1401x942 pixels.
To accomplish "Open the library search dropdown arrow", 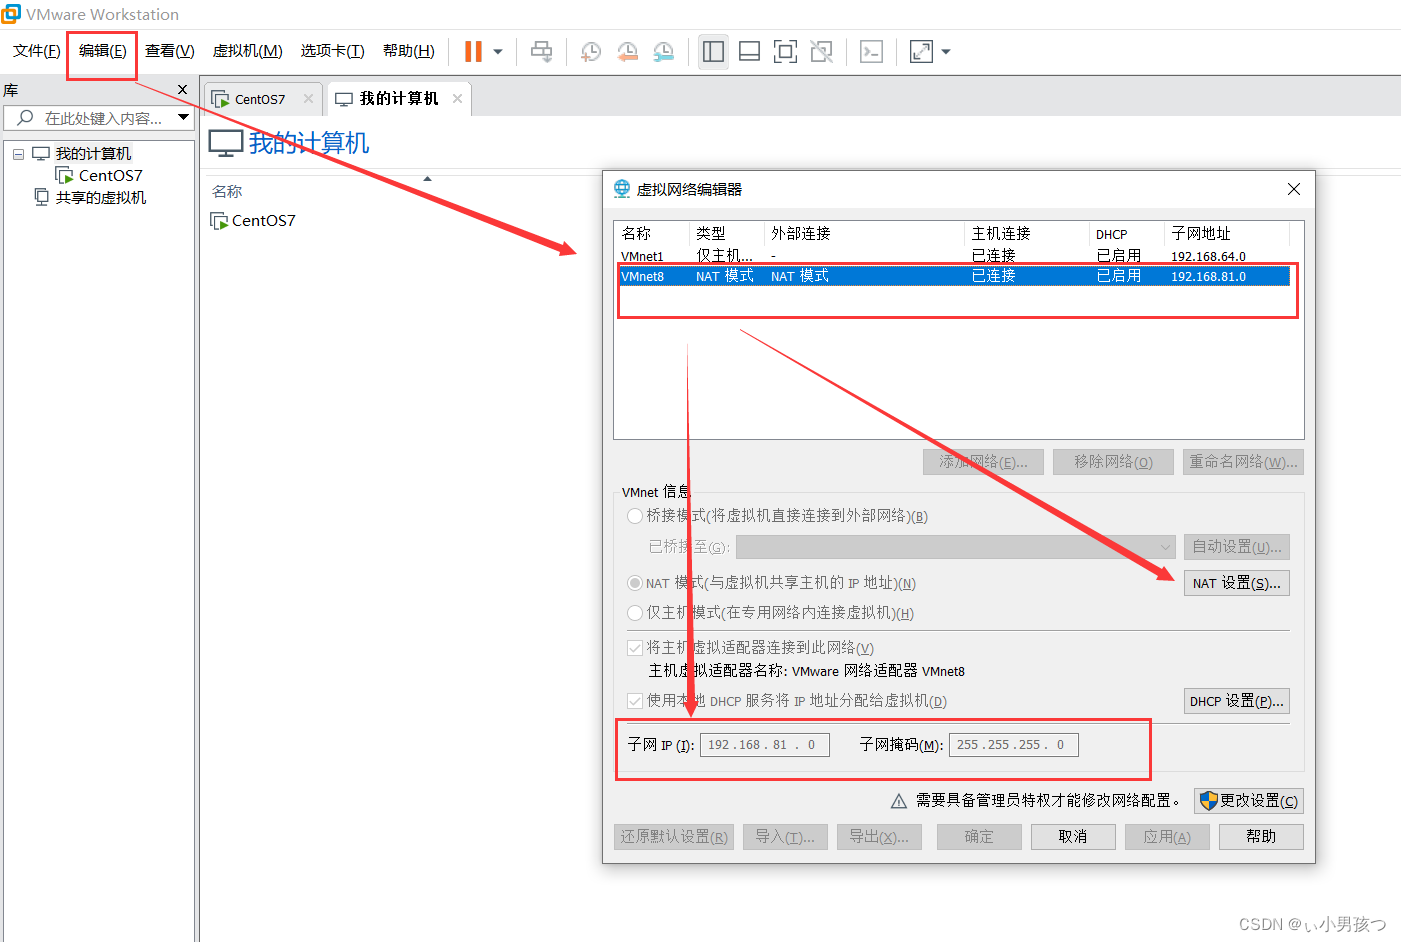I will point(184,118).
